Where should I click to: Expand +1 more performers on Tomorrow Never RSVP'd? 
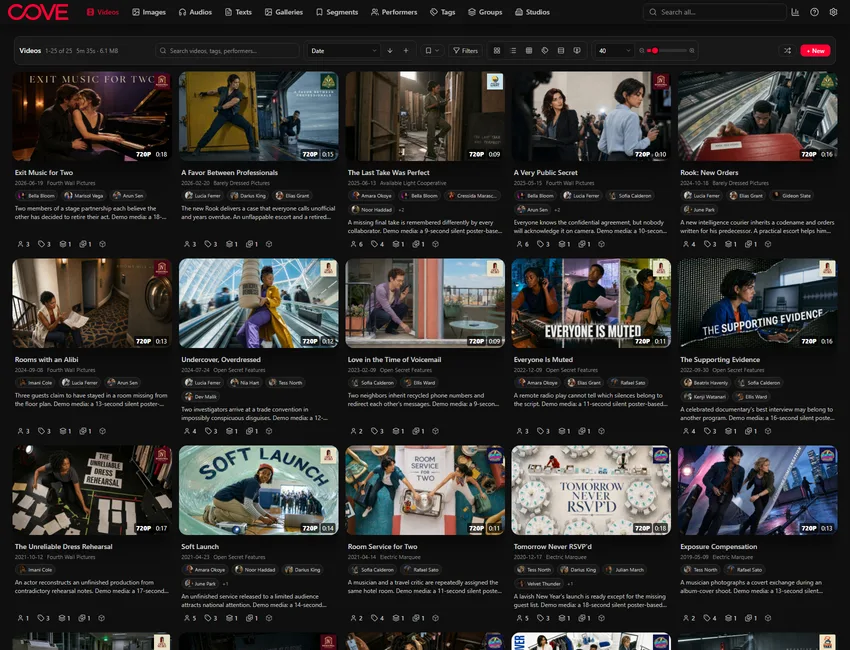570,584
